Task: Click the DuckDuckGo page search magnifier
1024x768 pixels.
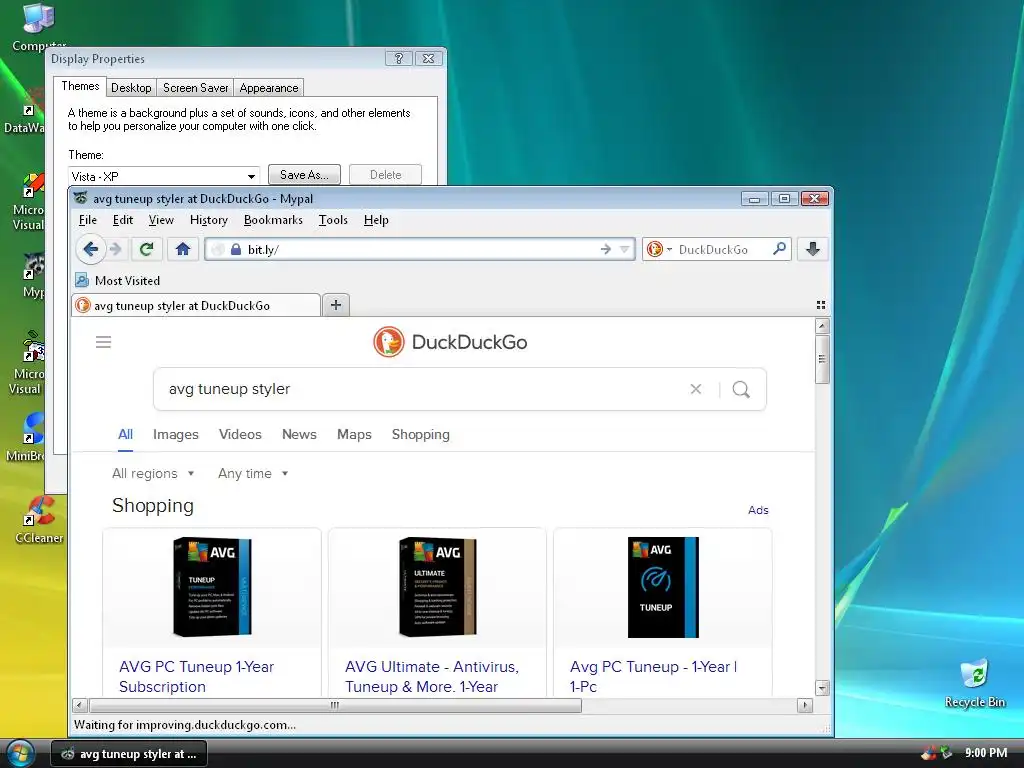Action: [741, 390]
